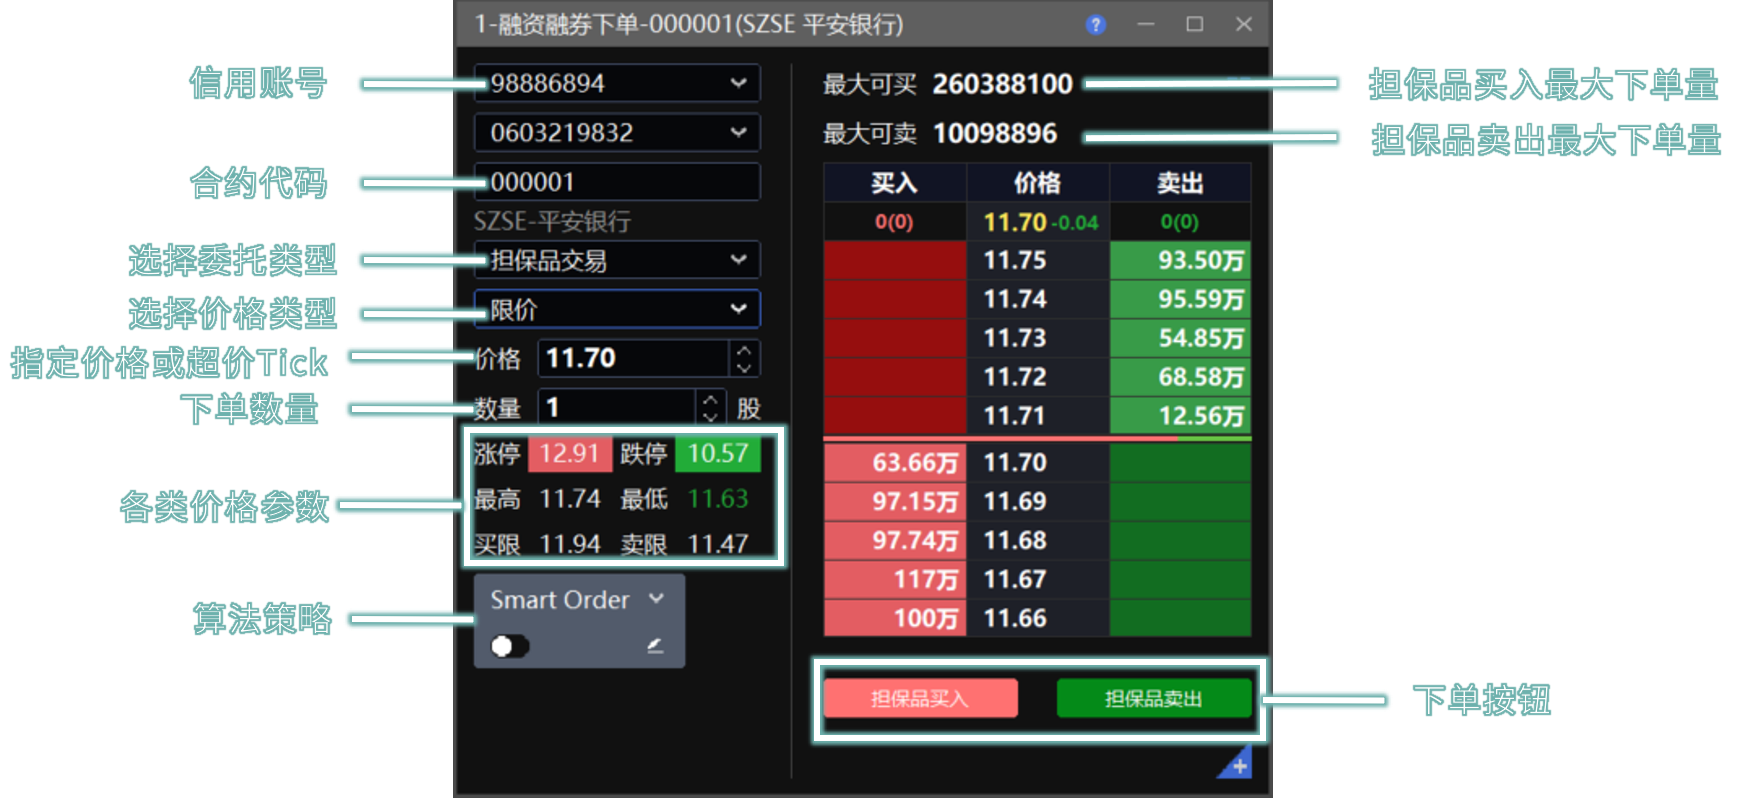Screen dimensions: 1744x798
Task: Click the blue help question mark icon
Action: (x=1096, y=25)
